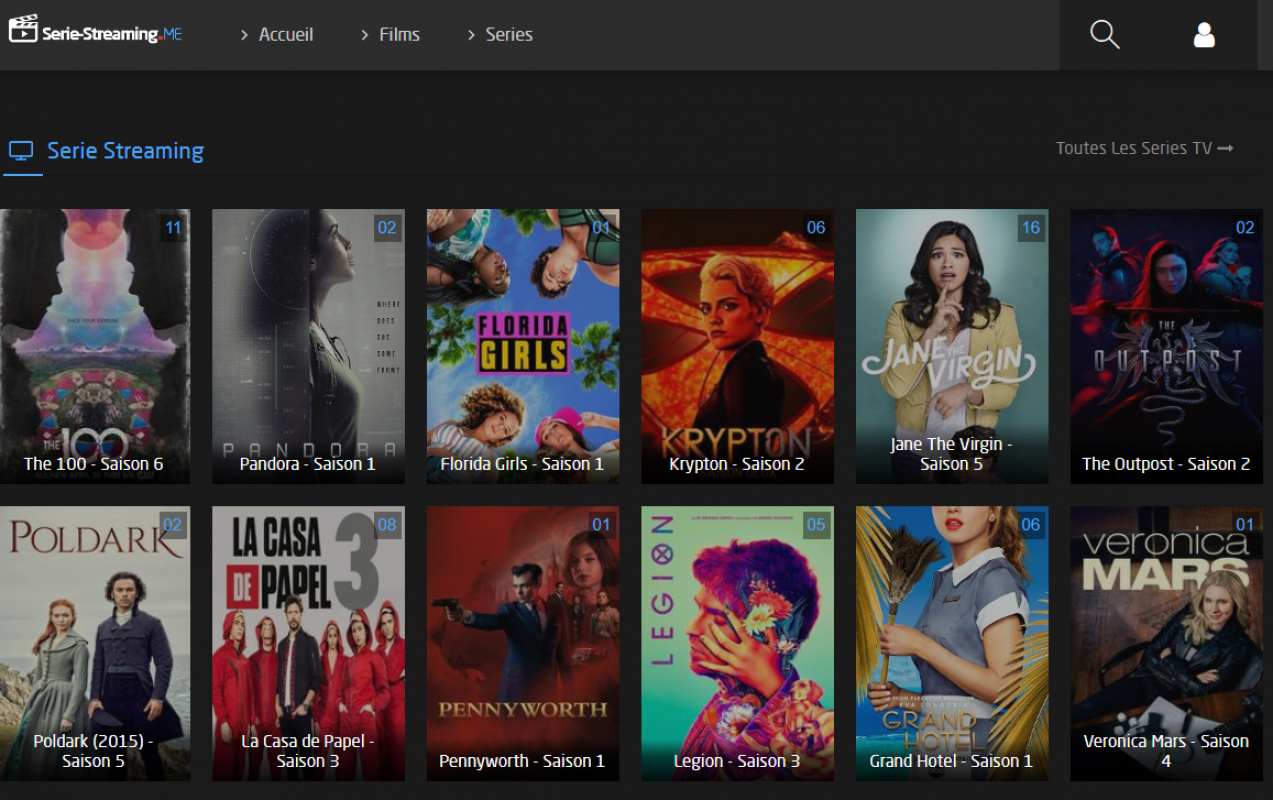Open the user account icon
The image size is (1273, 800).
pos(1204,35)
